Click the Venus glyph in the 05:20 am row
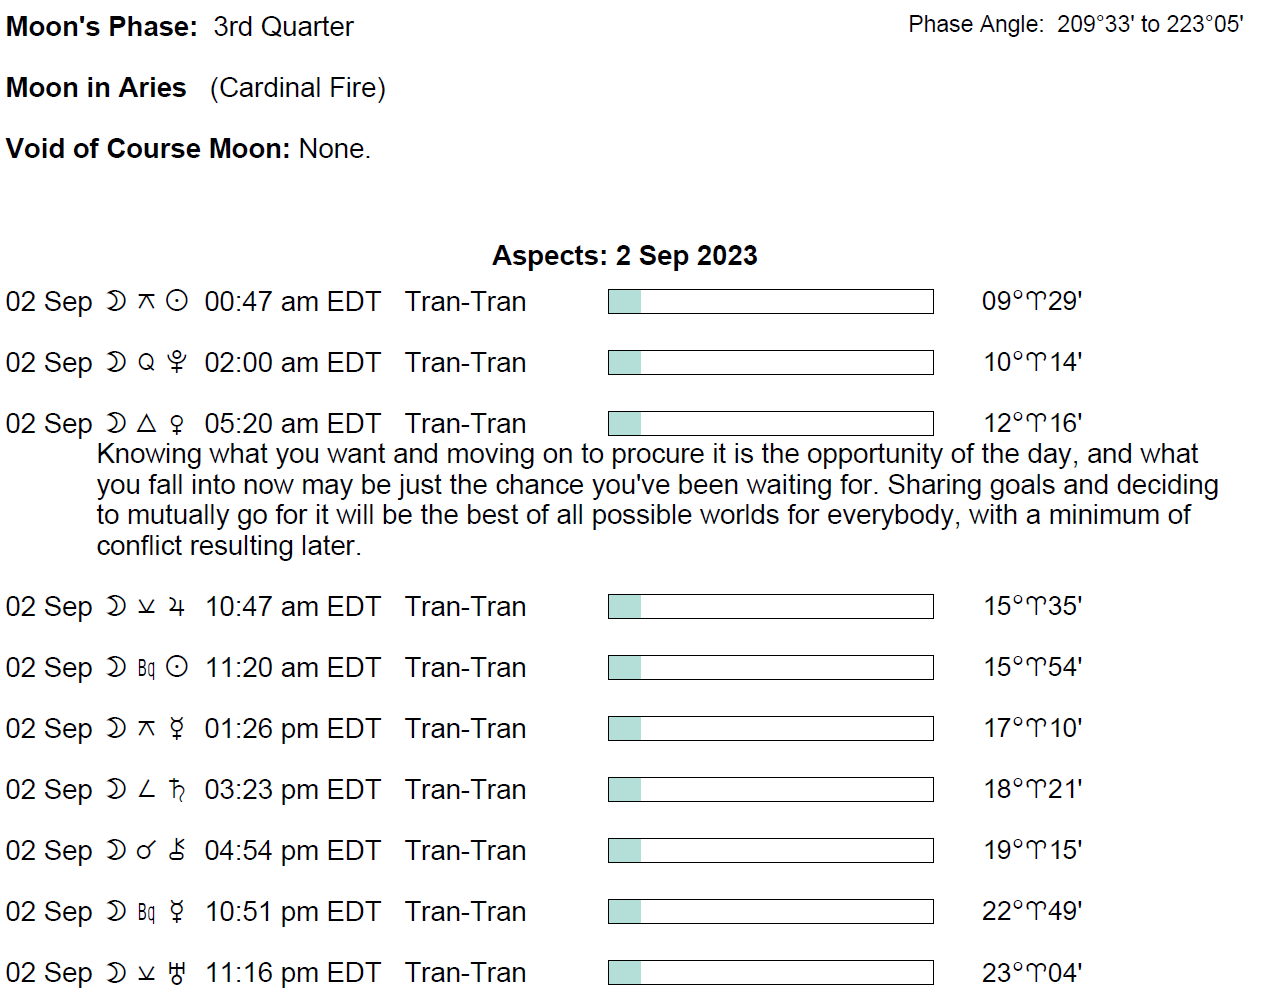Image resolution: width=1264 pixels, height=1003 pixels. pos(177,424)
